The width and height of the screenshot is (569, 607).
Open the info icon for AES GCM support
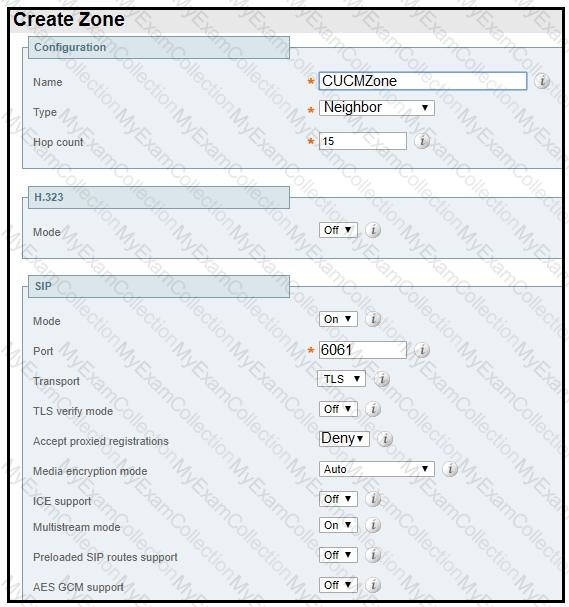click(x=373, y=585)
